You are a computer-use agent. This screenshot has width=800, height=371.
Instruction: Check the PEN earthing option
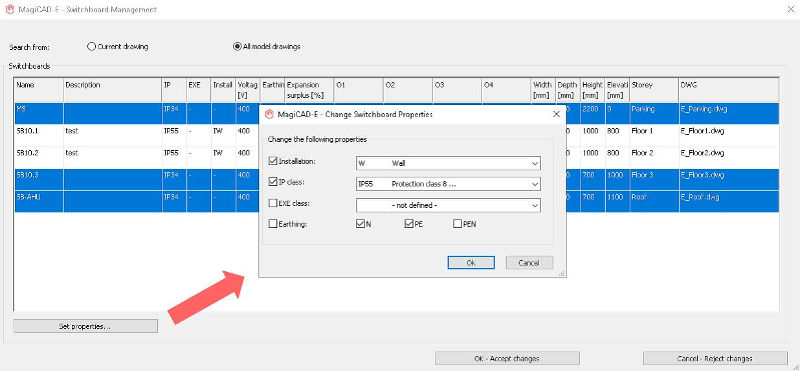click(457, 224)
